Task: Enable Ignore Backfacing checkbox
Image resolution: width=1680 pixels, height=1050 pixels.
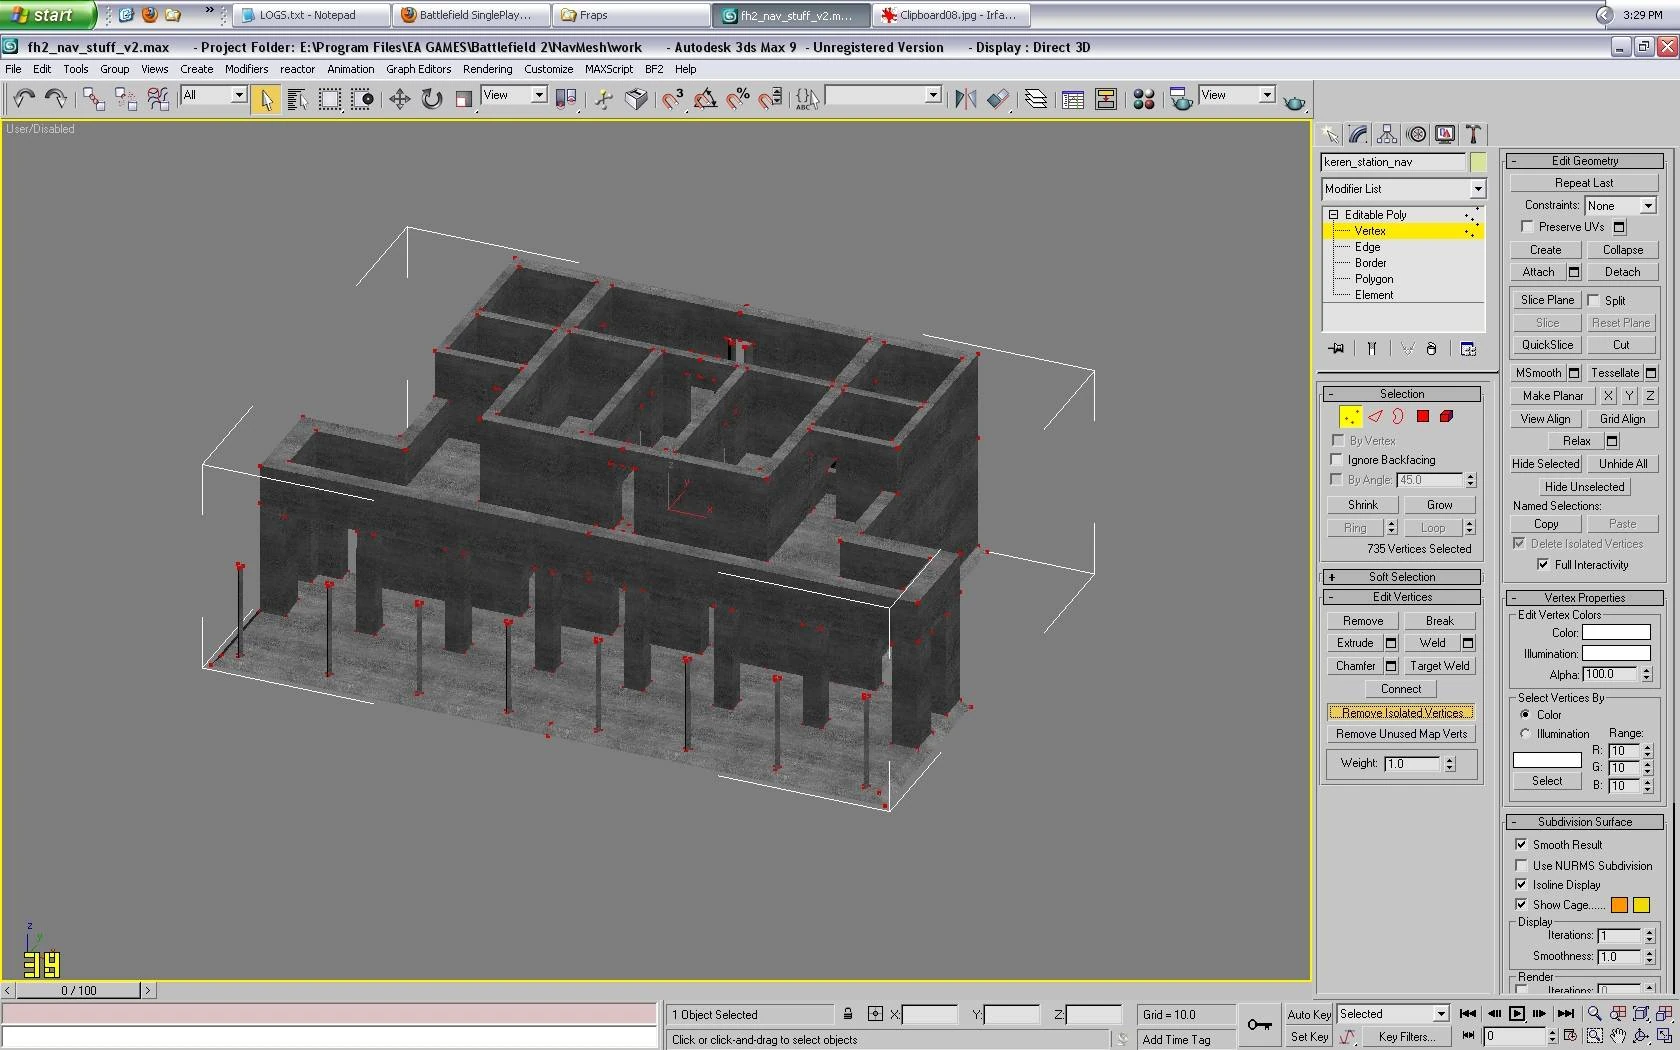Action: [1337, 460]
